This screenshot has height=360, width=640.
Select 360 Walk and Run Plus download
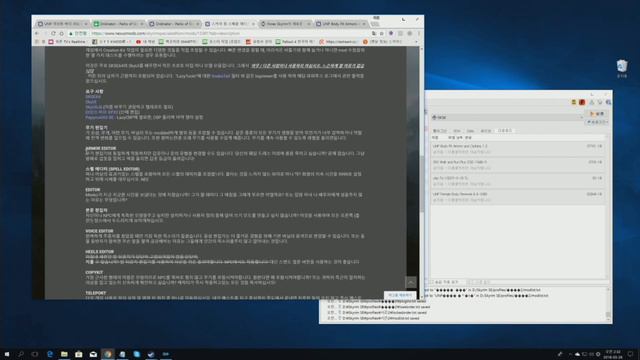(518, 165)
